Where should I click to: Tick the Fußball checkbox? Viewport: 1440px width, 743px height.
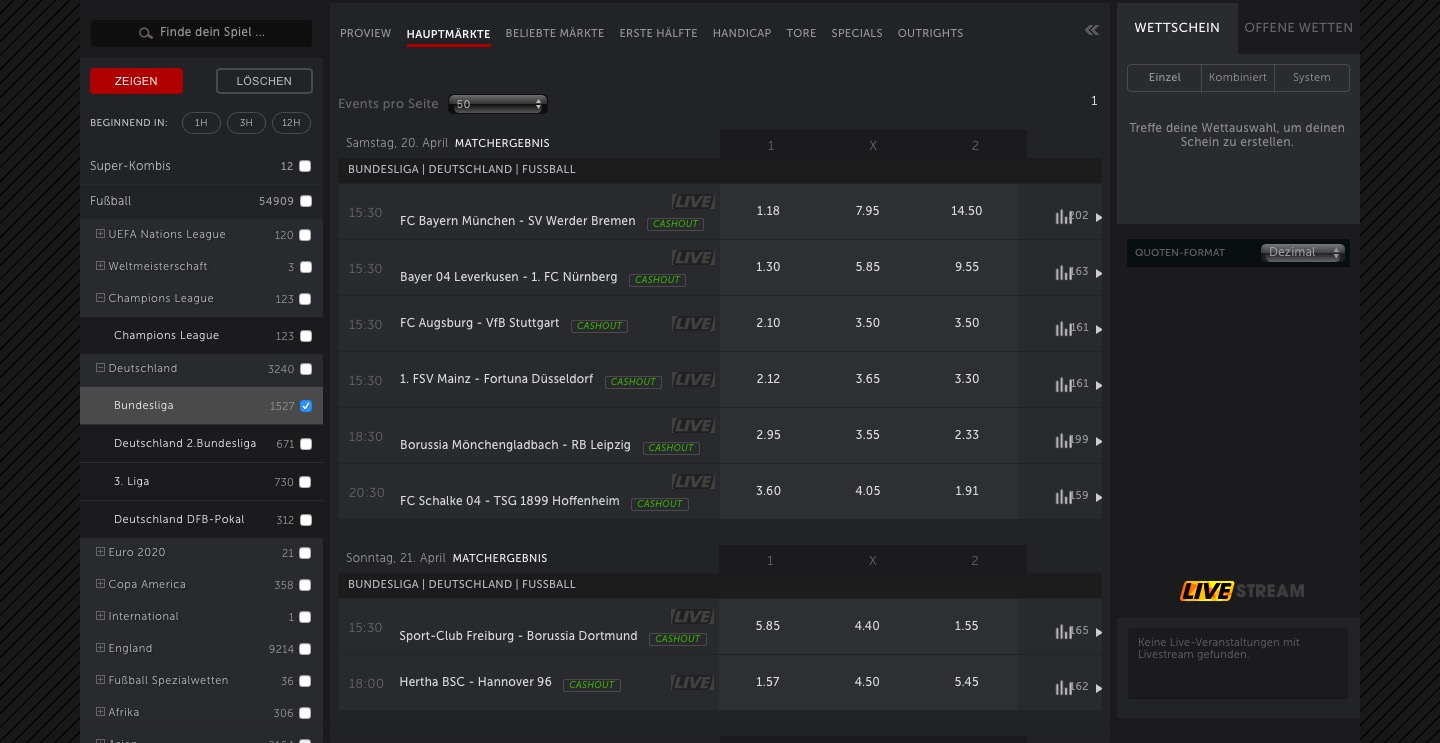306,201
